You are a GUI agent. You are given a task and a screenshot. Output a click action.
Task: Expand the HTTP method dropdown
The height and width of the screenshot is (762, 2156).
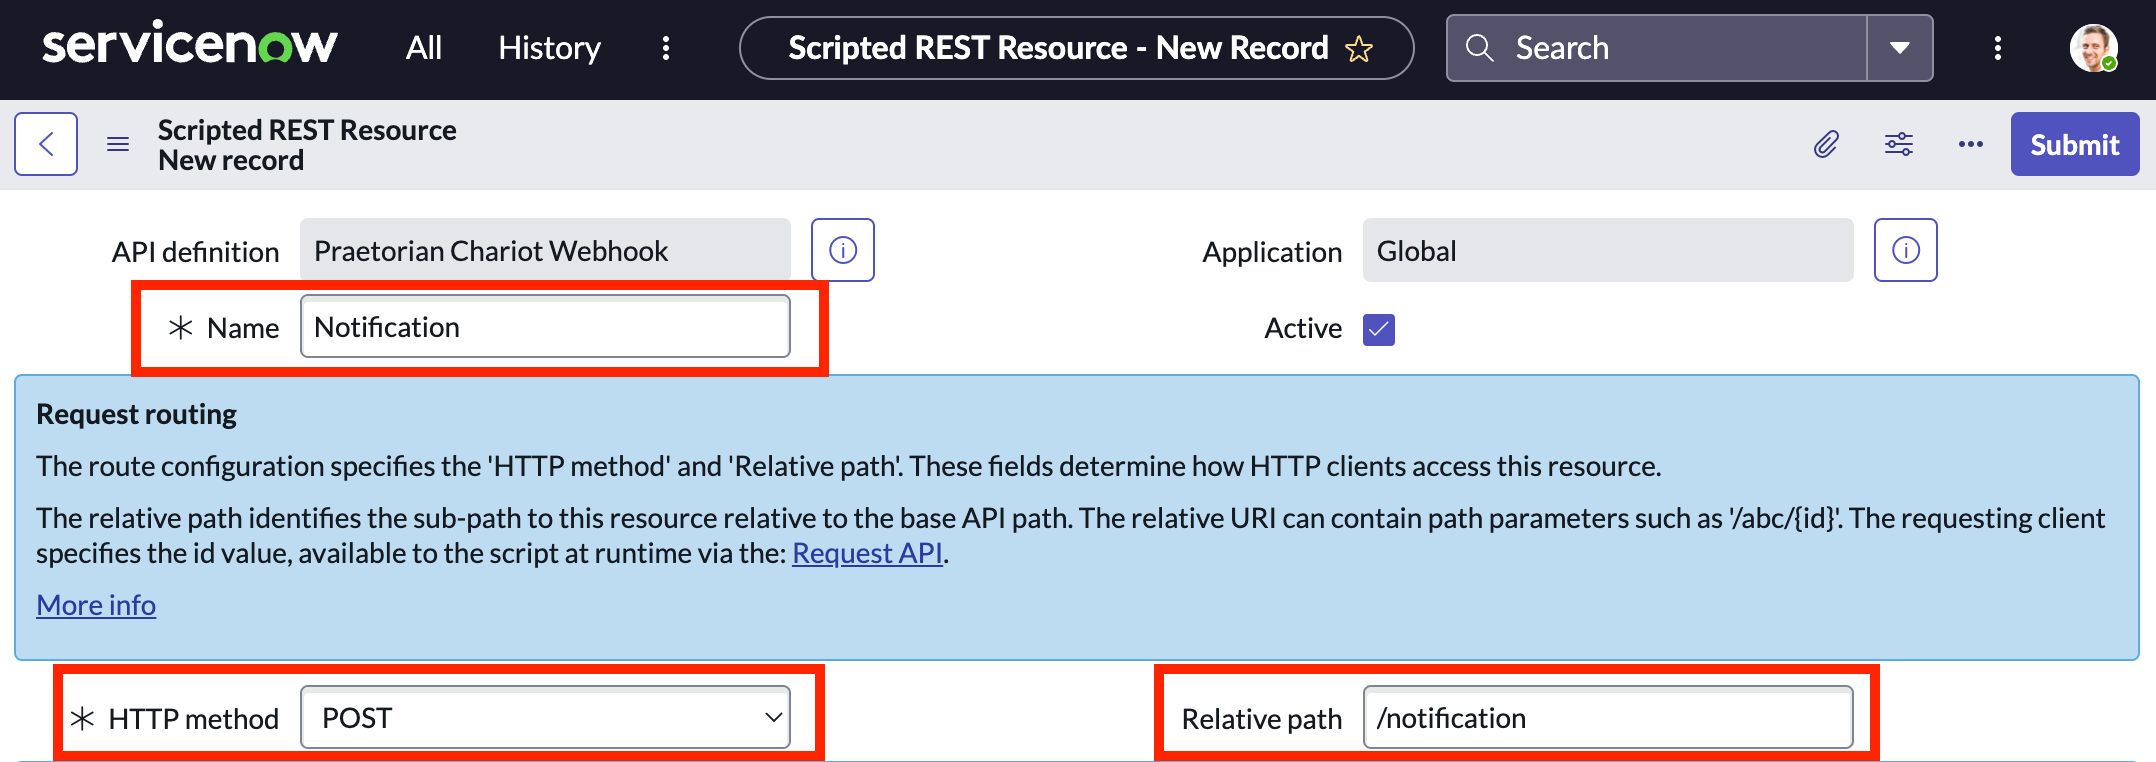545,717
